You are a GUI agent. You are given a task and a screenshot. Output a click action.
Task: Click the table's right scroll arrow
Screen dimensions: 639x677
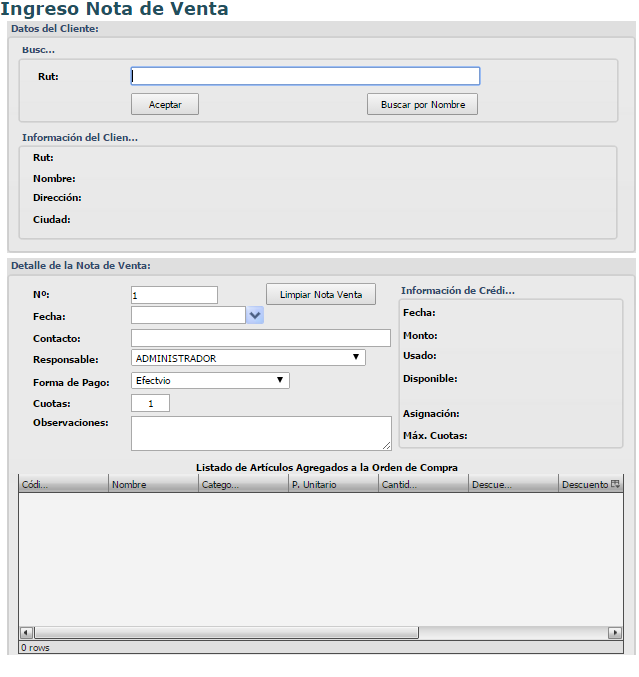point(614,633)
